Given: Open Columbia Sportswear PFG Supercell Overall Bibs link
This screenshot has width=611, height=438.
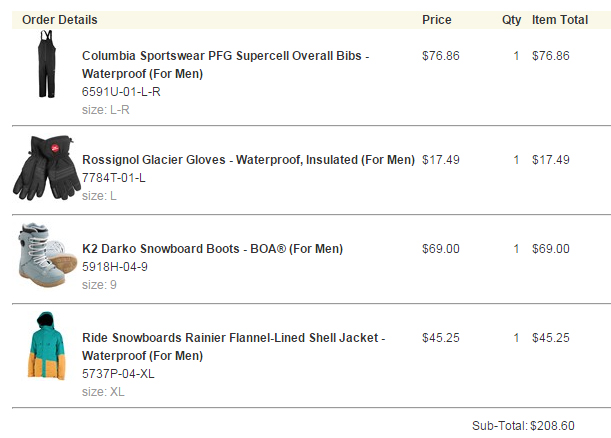Looking at the screenshot, I should [225, 65].
